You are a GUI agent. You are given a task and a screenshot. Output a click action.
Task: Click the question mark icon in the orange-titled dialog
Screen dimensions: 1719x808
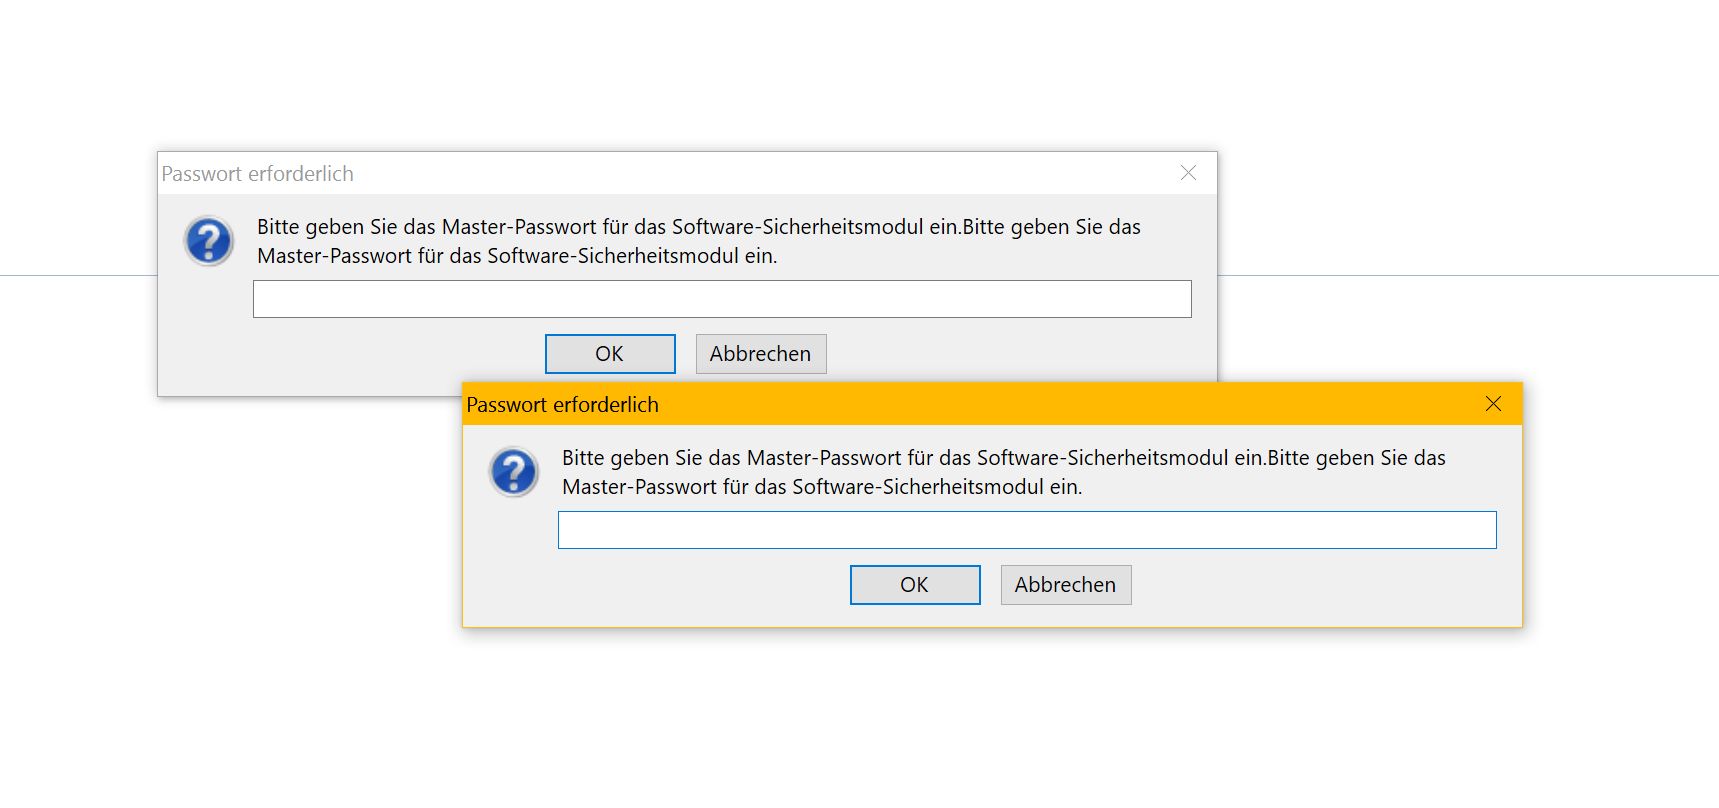(514, 472)
